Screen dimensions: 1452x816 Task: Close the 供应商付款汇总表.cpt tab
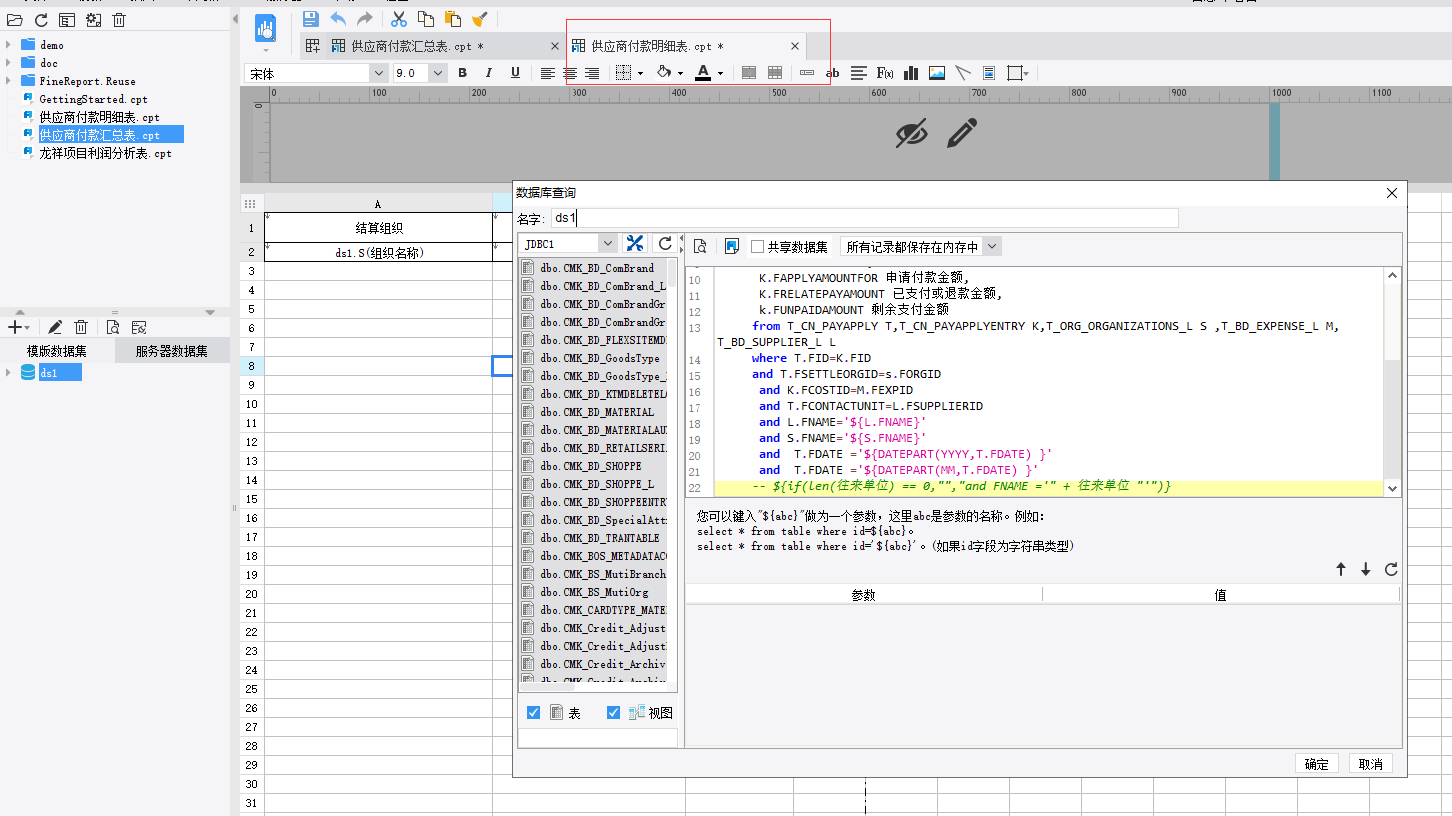(555, 46)
